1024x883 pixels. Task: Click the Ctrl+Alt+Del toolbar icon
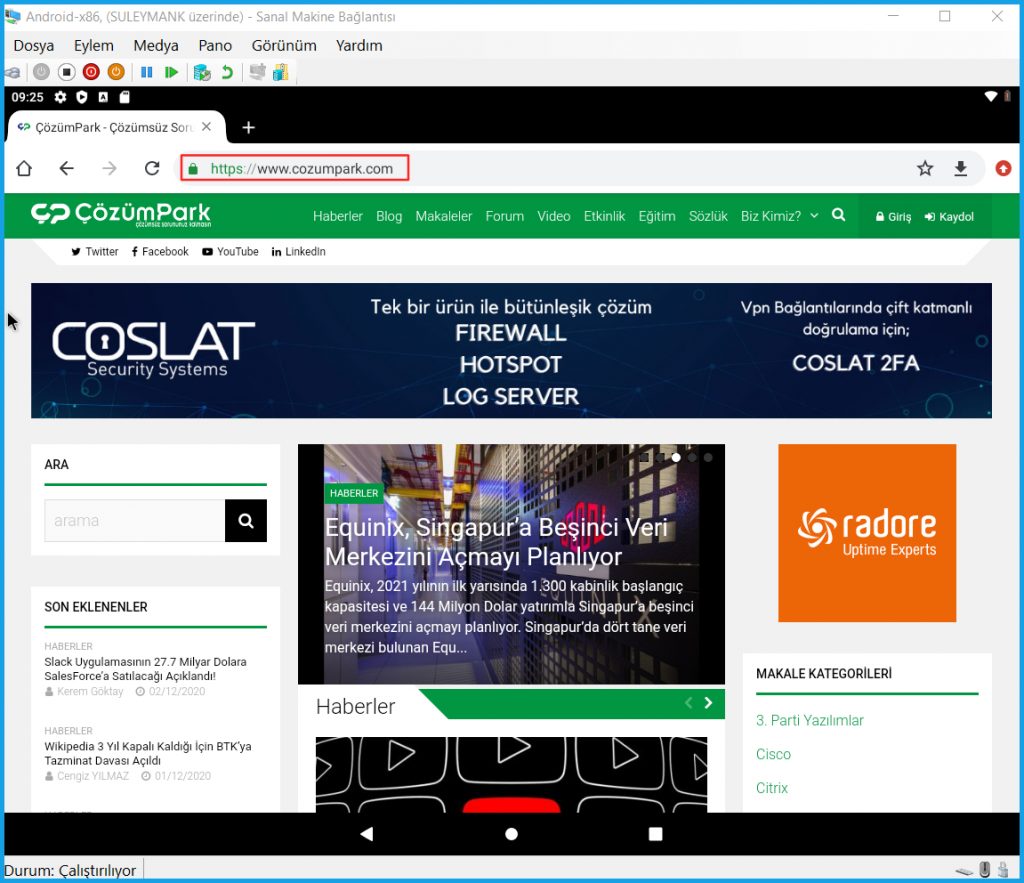12,72
